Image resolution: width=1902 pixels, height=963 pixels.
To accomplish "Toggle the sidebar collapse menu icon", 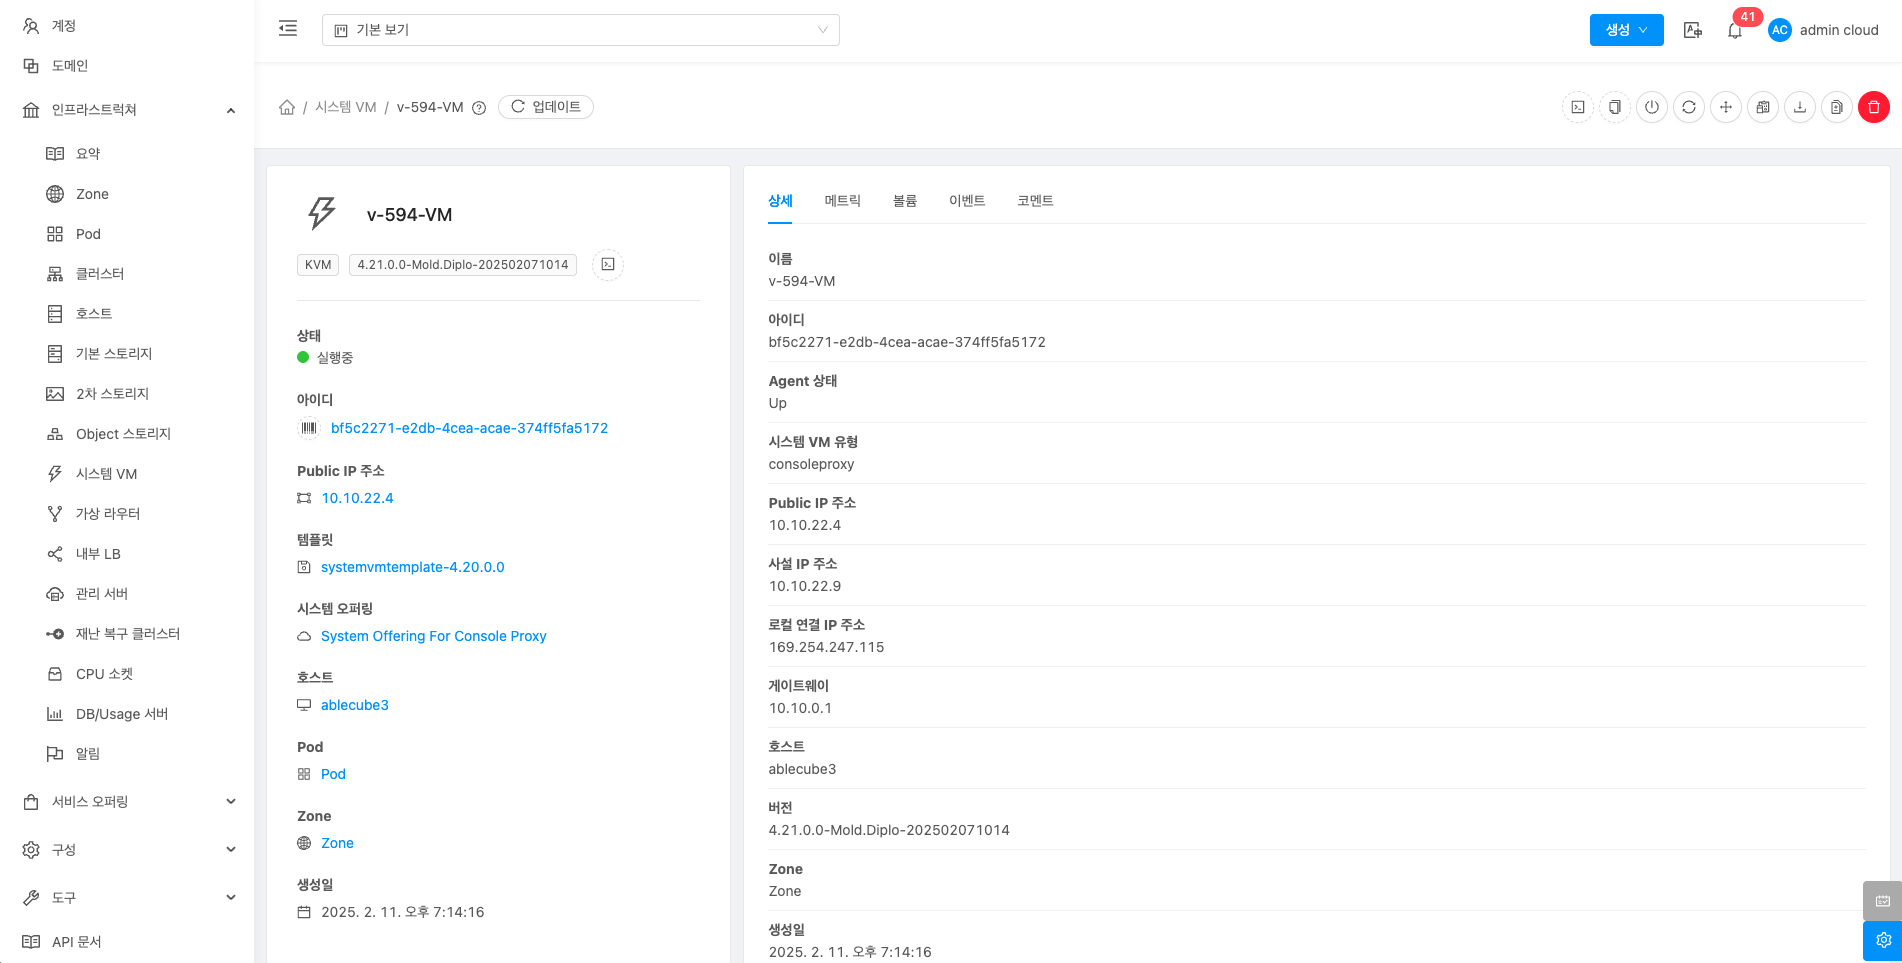I will coord(288,29).
